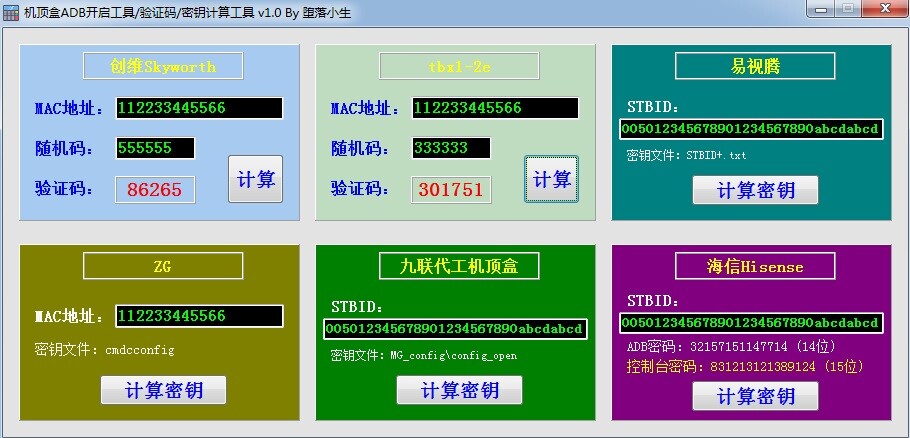Click 计算 button in tbx1-2e panel
The width and height of the screenshot is (910, 438).
[551, 179]
